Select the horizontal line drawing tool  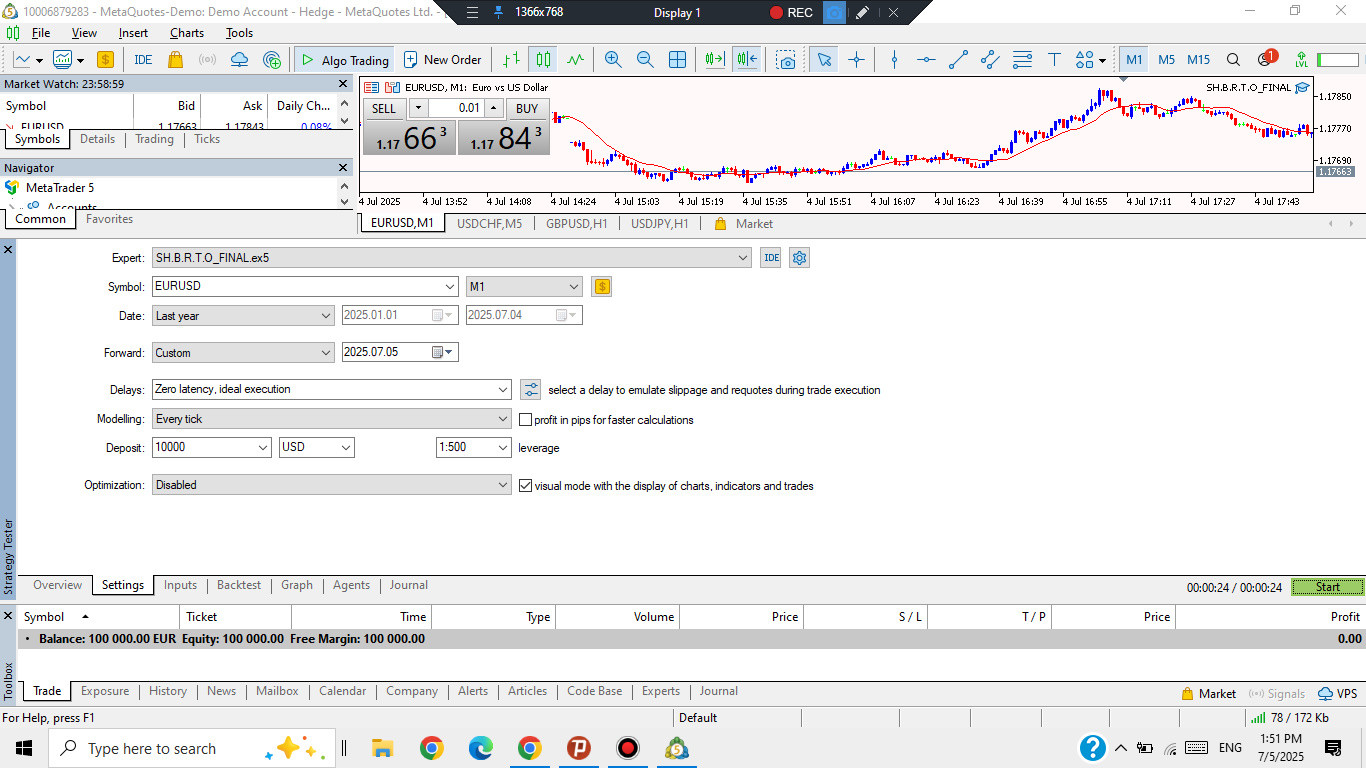pos(926,60)
